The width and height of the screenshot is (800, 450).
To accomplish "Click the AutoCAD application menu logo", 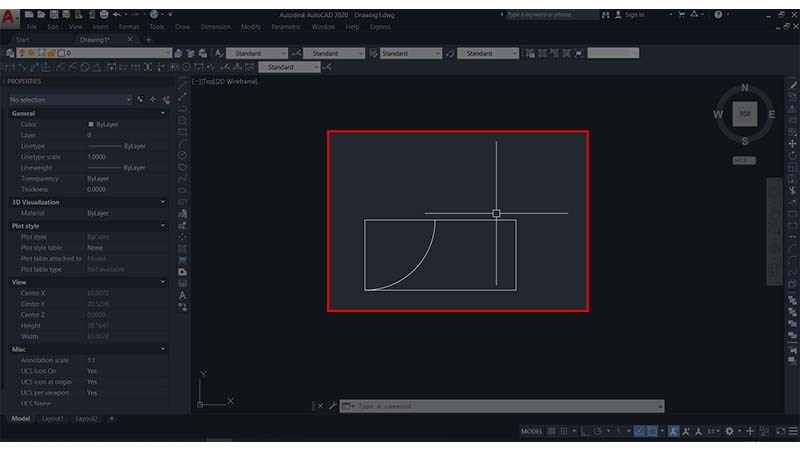I will [x=10, y=15].
